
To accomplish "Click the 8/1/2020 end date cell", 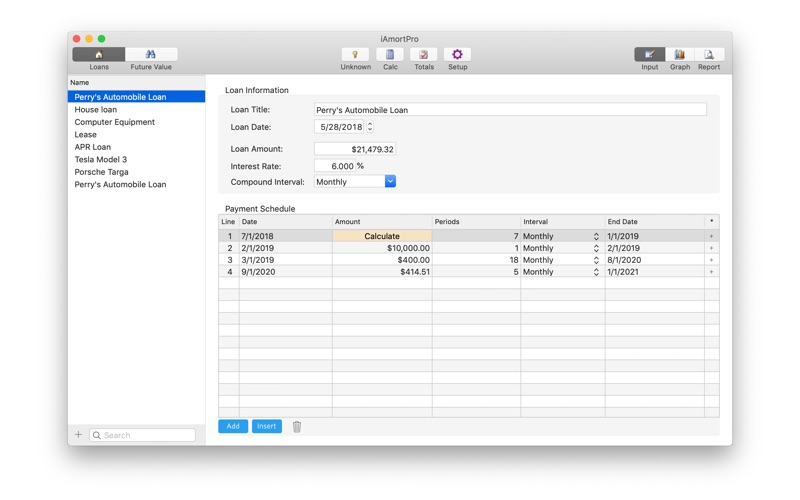I will tap(655, 260).
